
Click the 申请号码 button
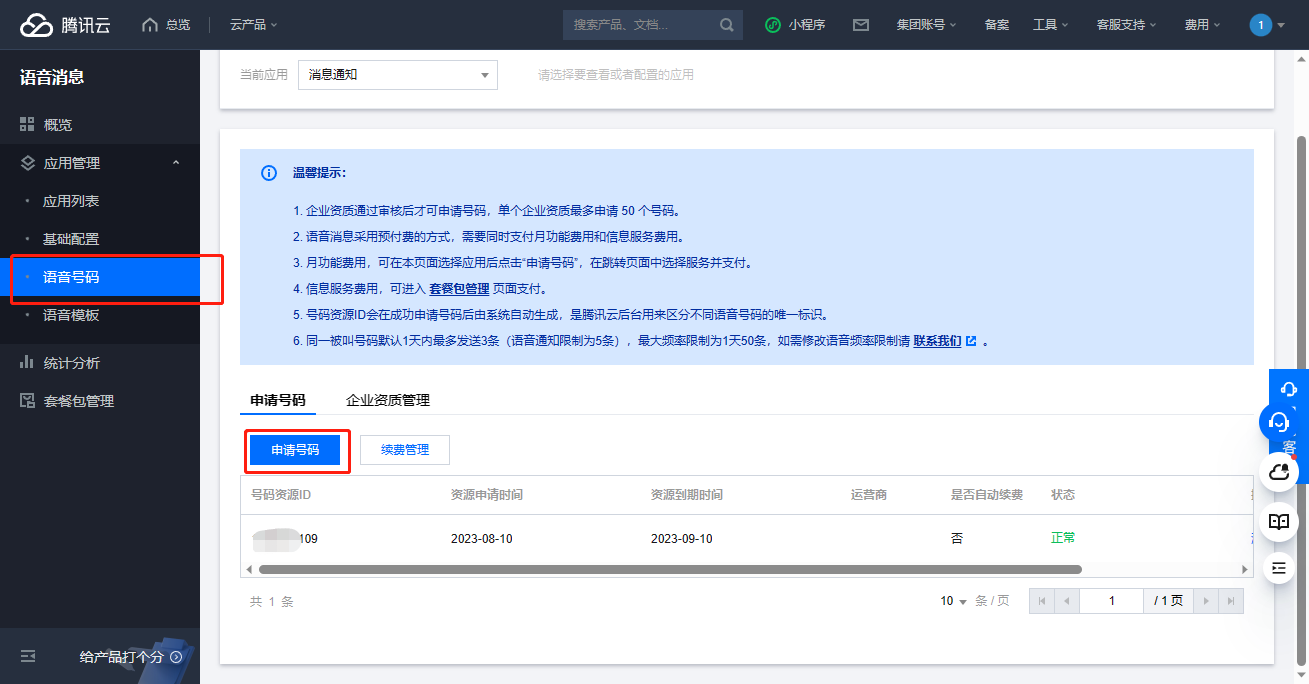[295, 450]
